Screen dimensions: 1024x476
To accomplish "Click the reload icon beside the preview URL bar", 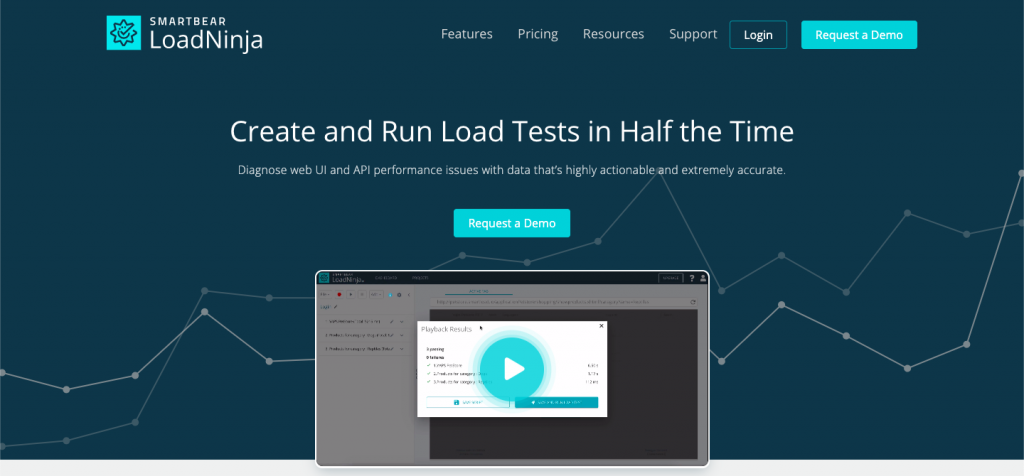I will (693, 302).
